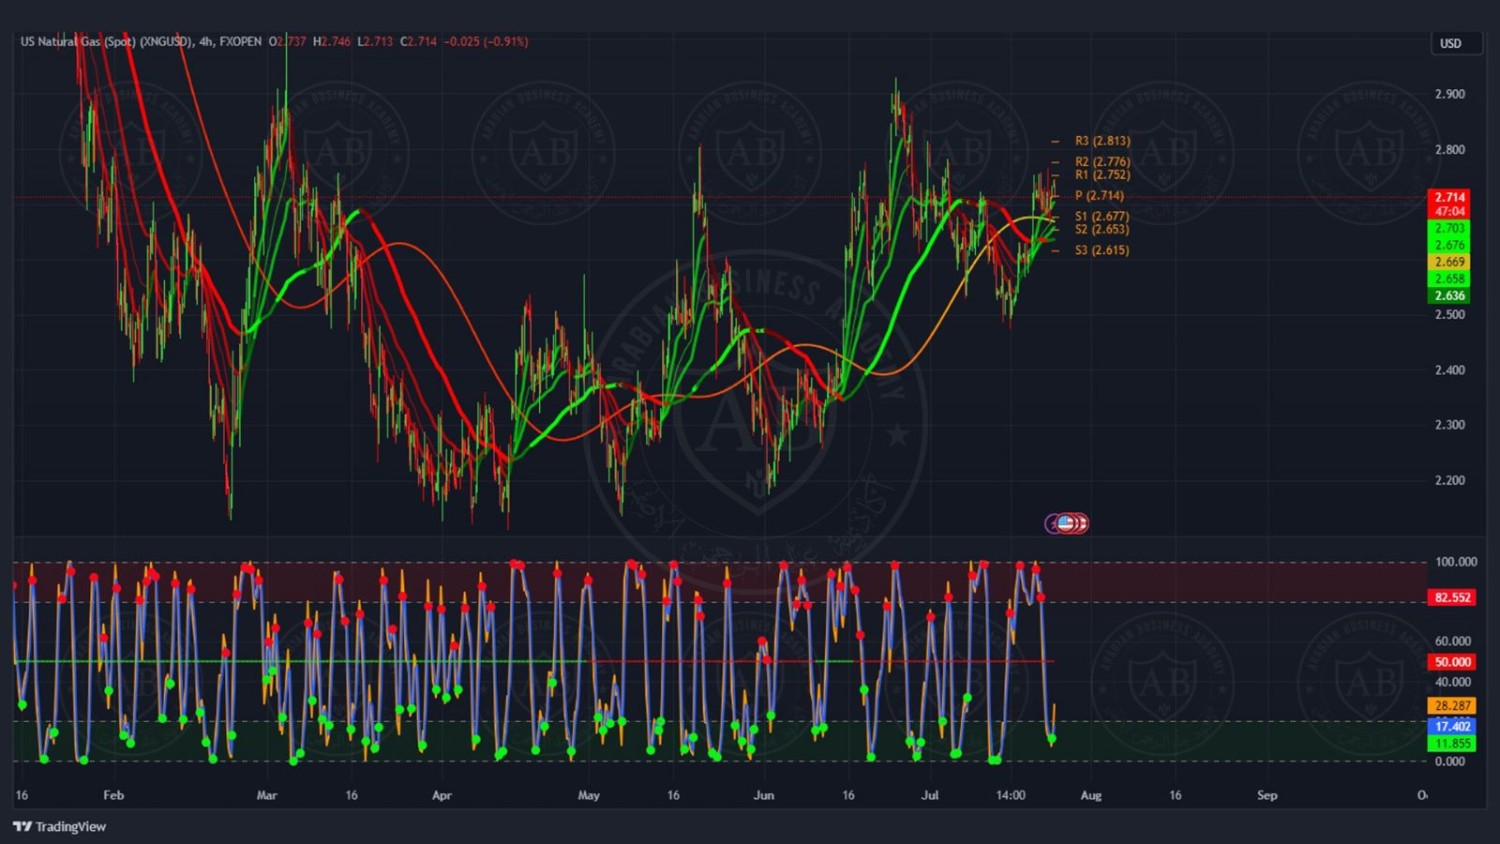Click the green 11.855 oscillator value label
The height and width of the screenshot is (844, 1500).
click(1452, 744)
